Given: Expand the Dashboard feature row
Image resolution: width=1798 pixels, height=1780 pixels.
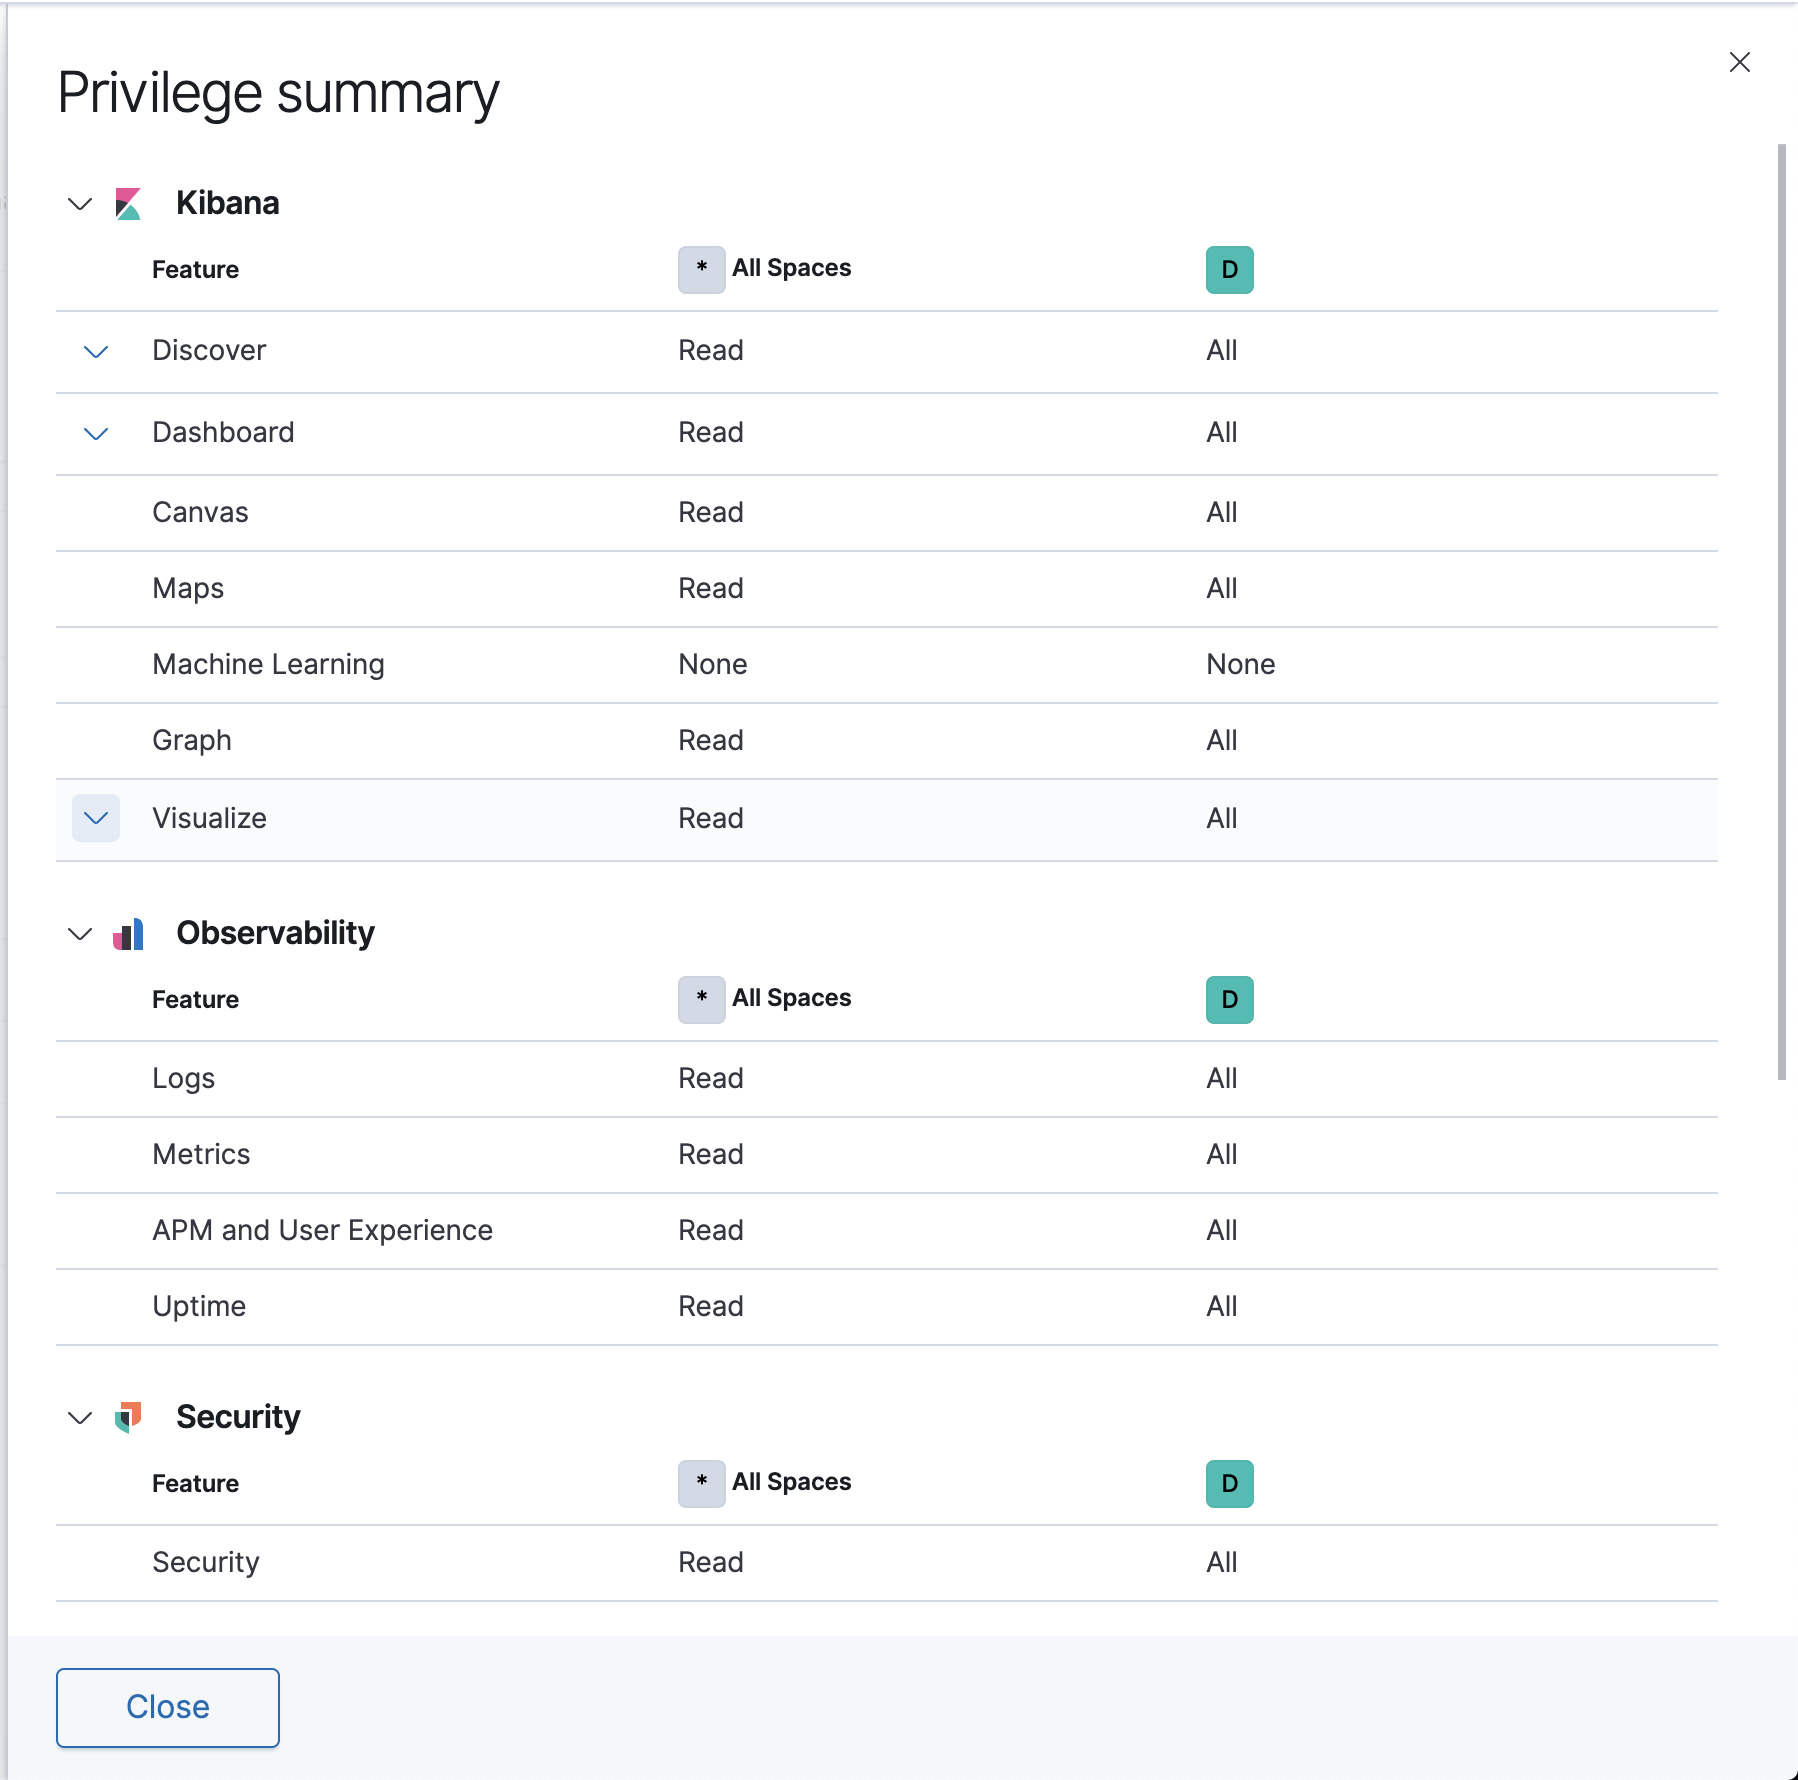Looking at the screenshot, I should (96, 434).
